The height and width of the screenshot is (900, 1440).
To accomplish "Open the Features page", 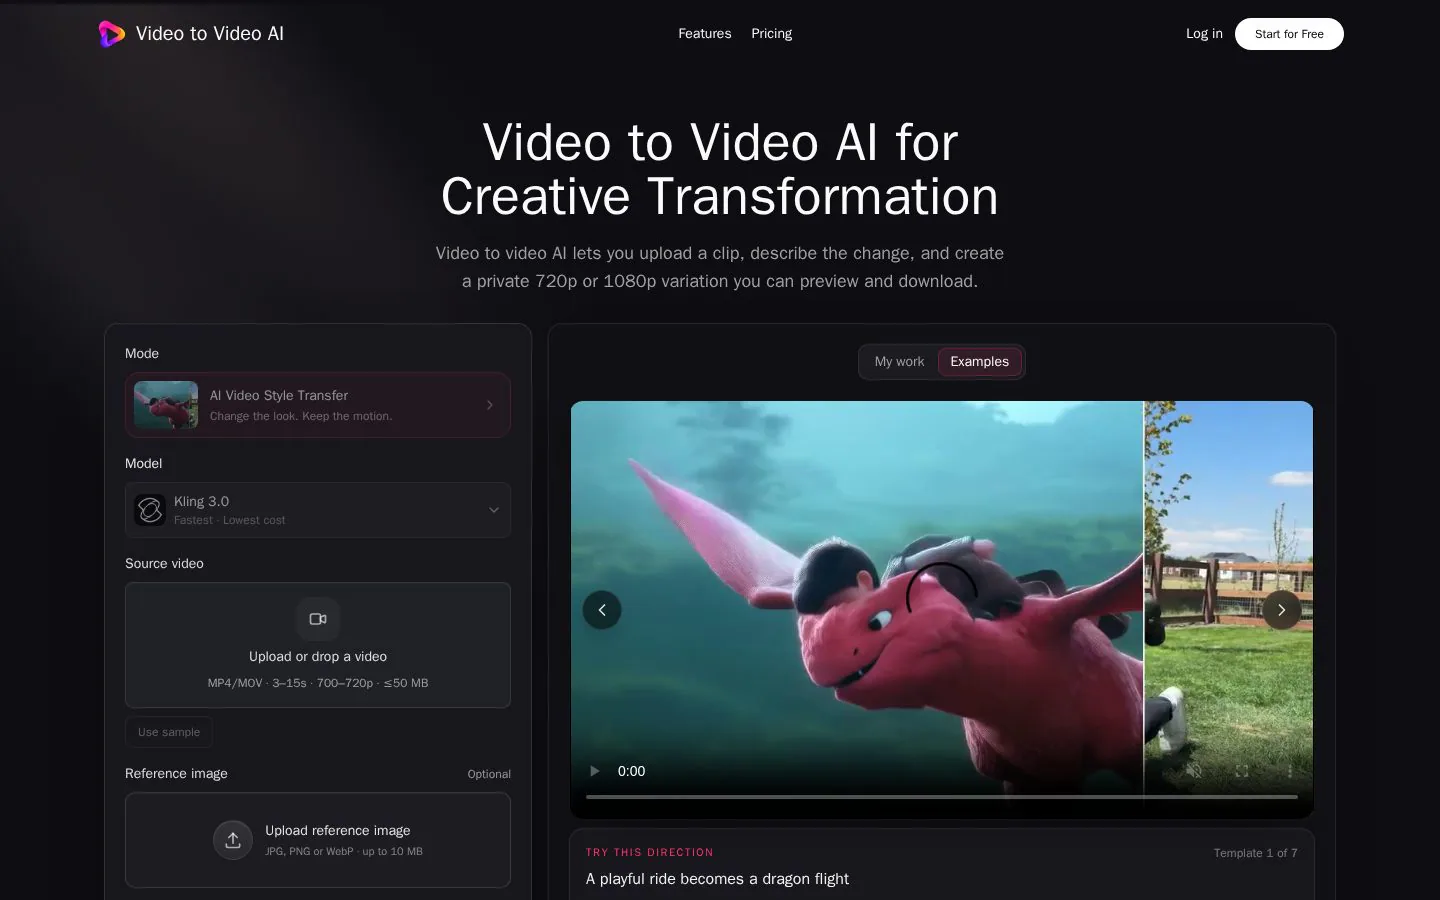I will click(705, 34).
